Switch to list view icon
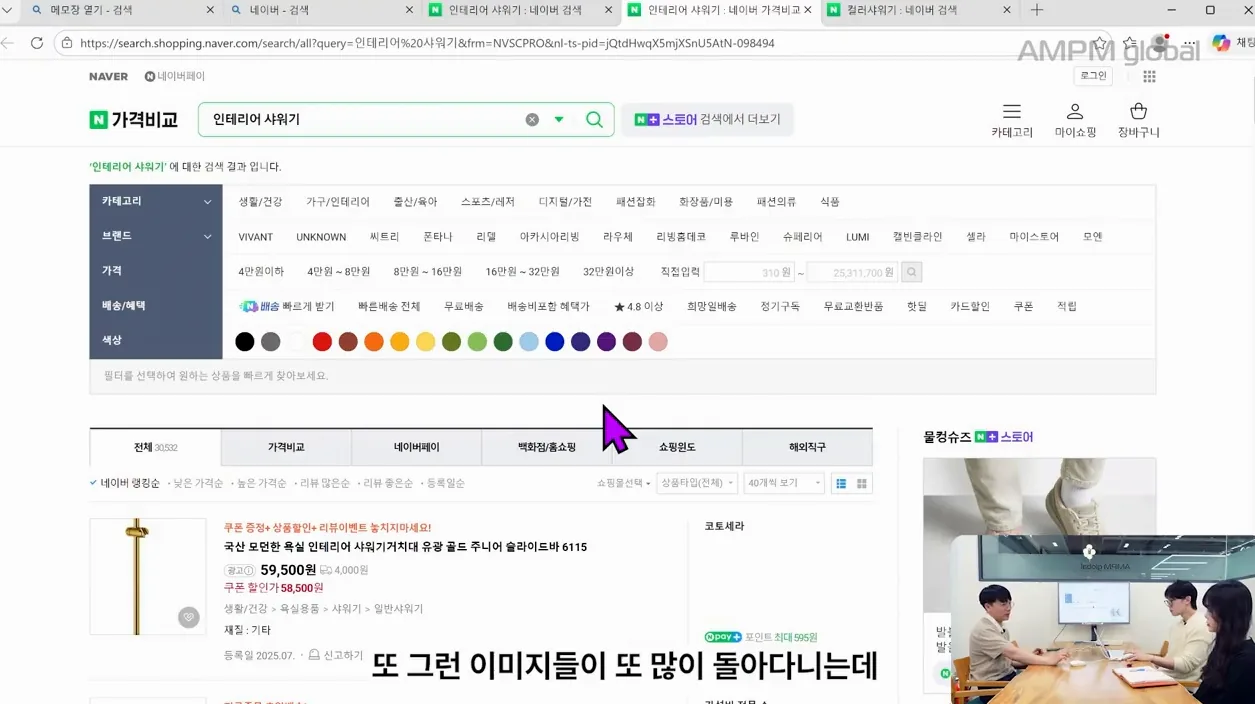The height and width of the screenshot is (704, 1255). click(x=841, y=484)
